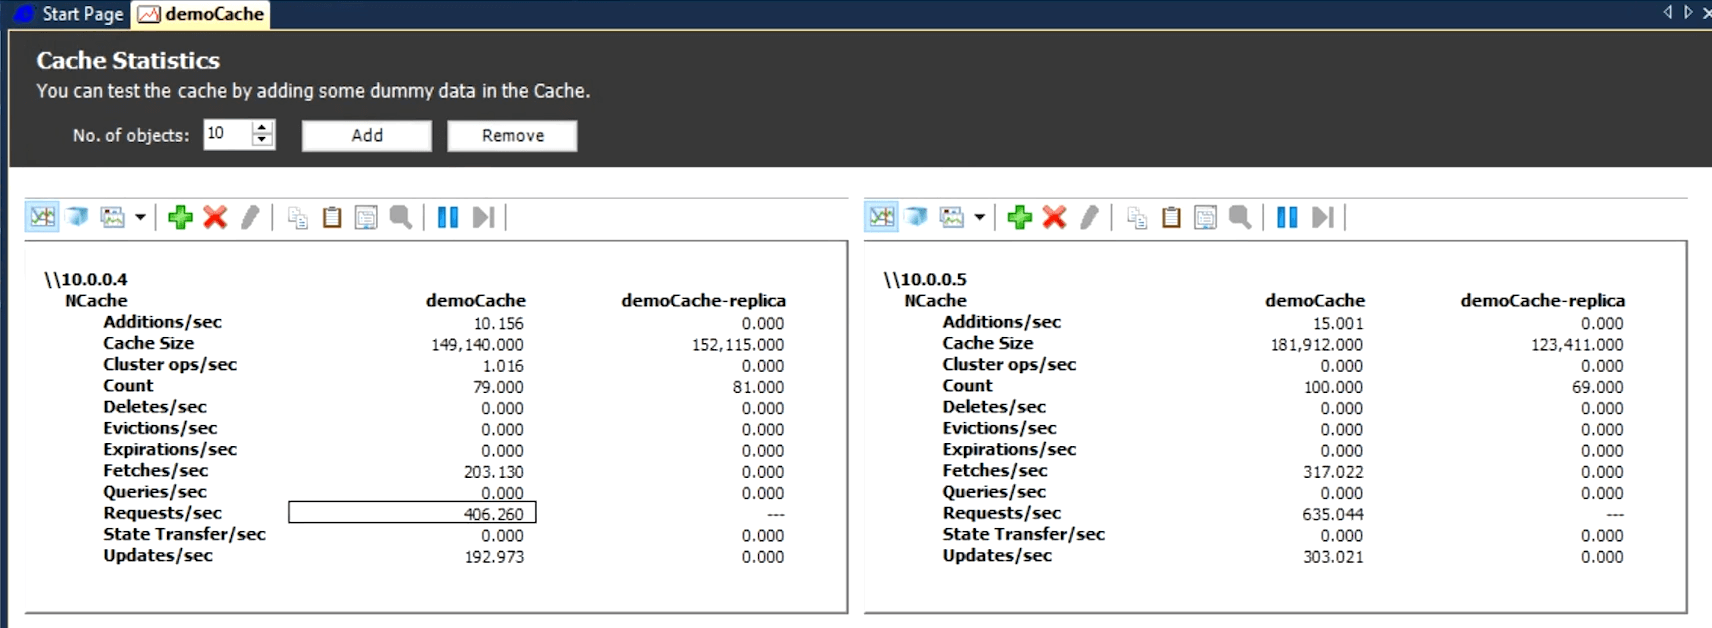1712x628 pixels.
Task: Click \\10.0.0.5 server heading
Action: coord(924,279)
